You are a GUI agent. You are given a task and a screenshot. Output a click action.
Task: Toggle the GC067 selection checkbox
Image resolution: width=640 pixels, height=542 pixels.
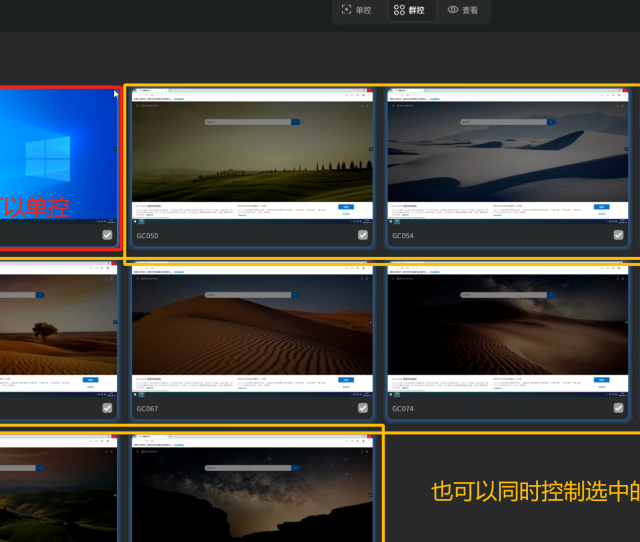(363, 408)
